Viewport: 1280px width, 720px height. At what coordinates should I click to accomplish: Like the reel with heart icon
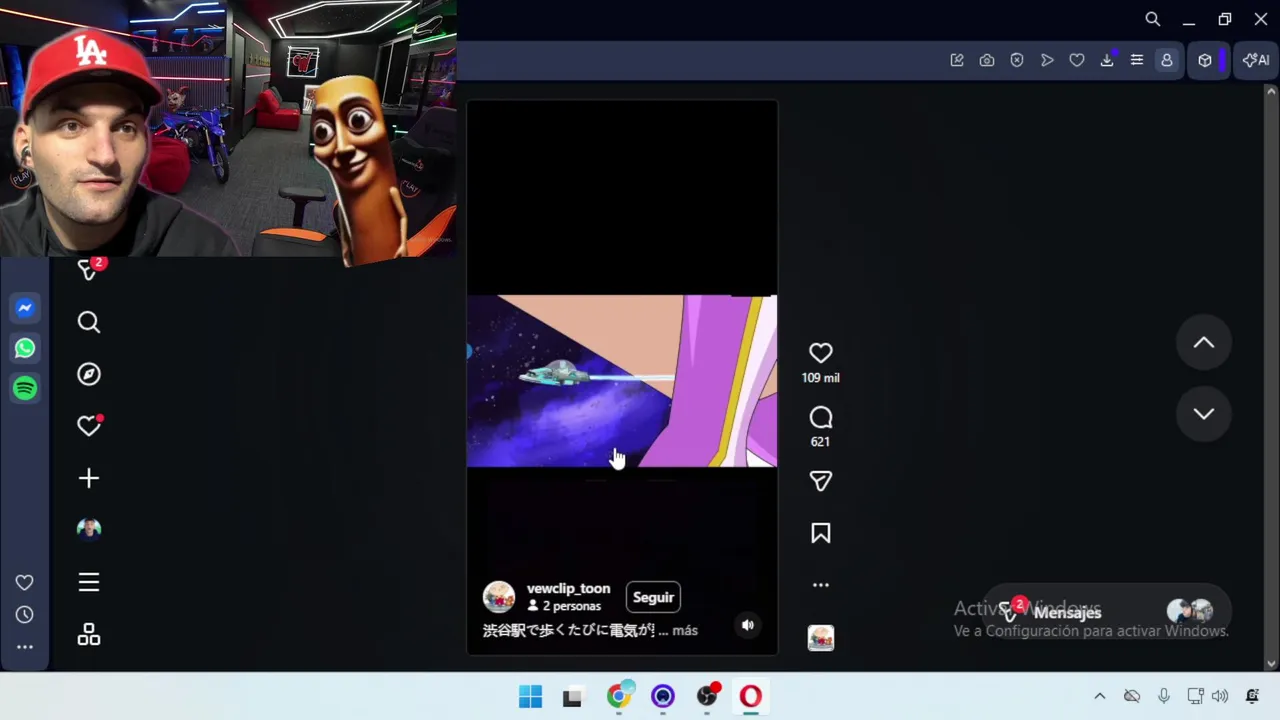click(821, 353)
